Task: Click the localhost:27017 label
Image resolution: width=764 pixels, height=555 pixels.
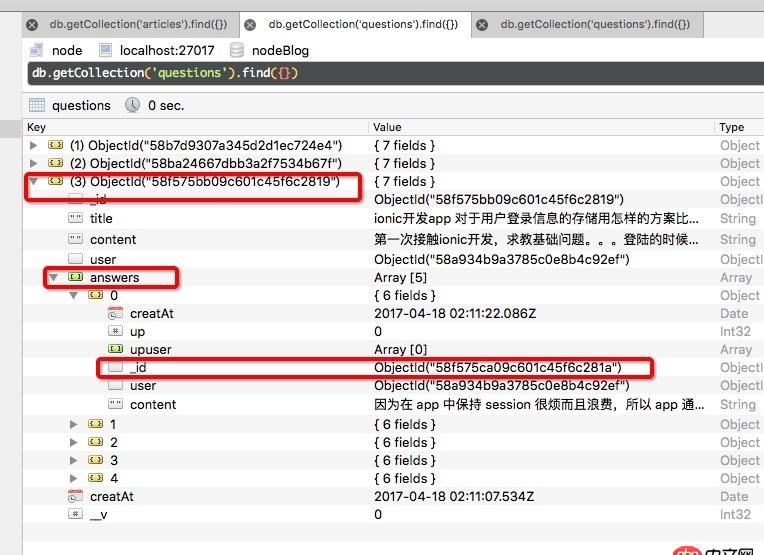Action: pos(167,51)
